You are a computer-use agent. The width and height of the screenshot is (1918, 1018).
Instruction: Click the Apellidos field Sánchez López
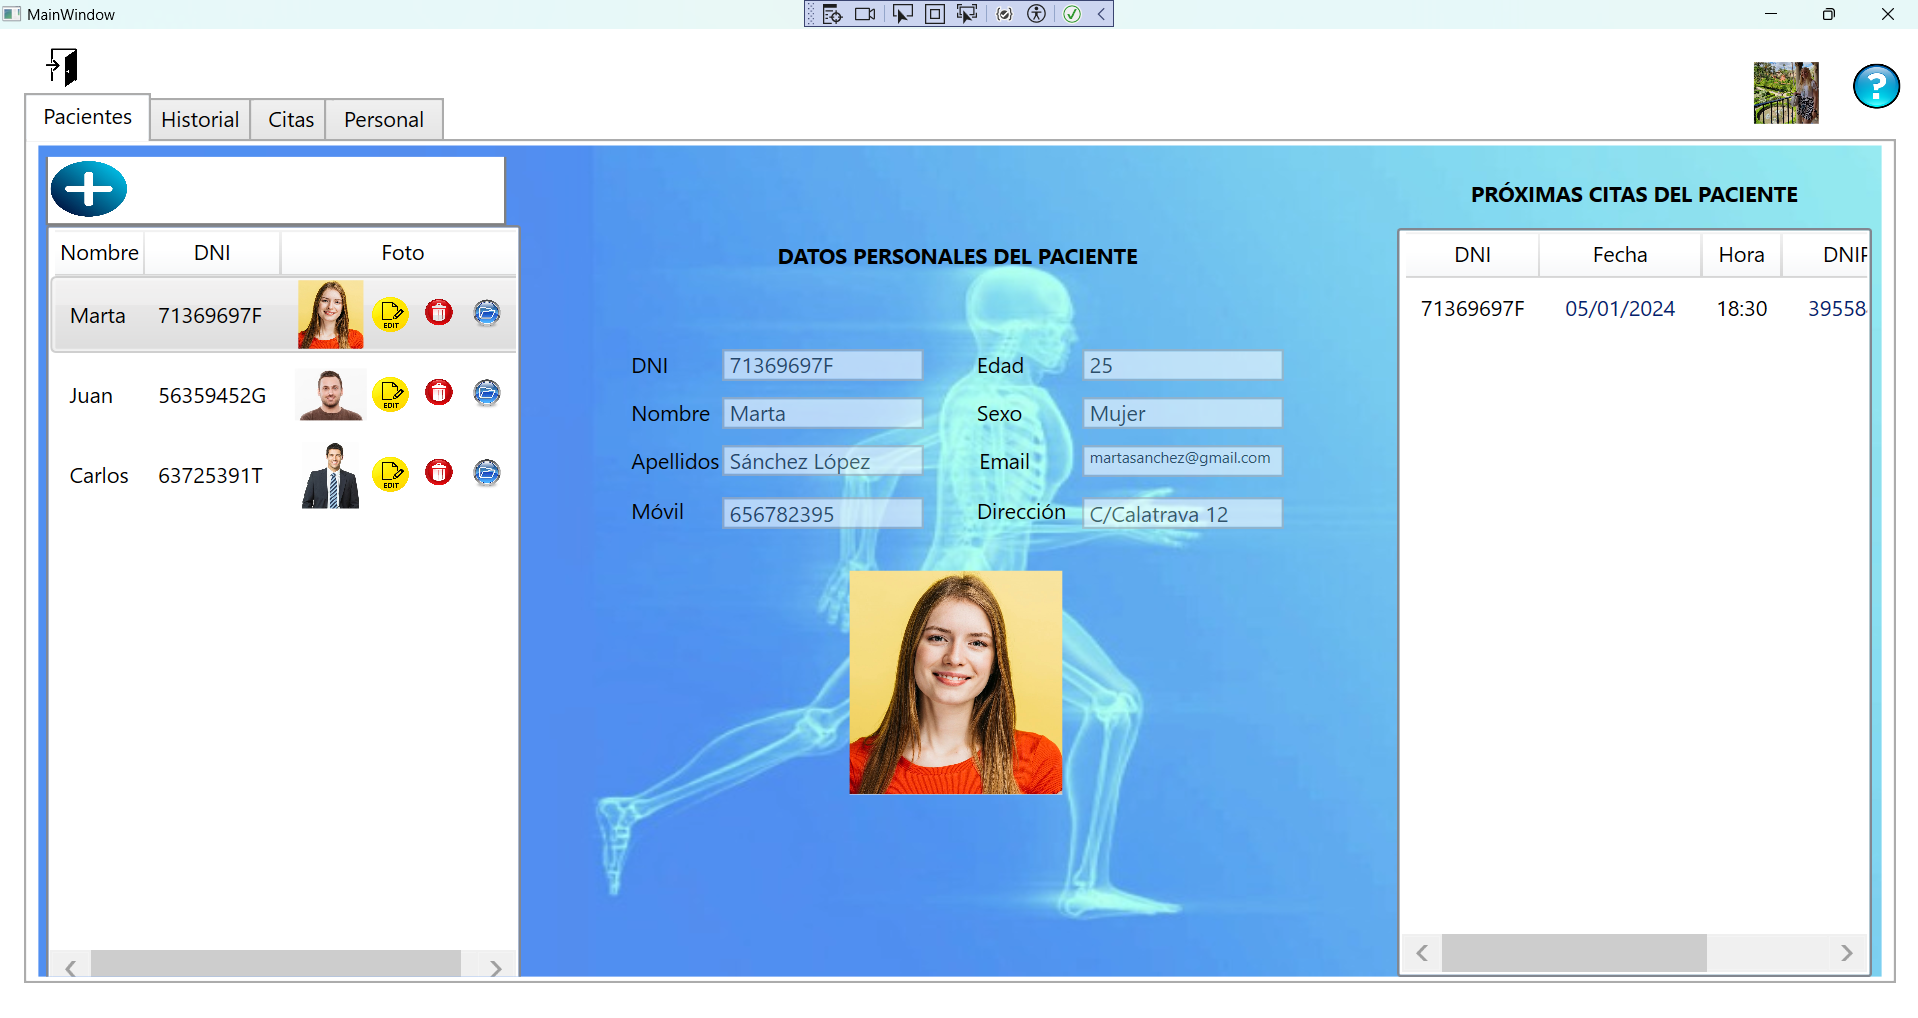[822, 461]
